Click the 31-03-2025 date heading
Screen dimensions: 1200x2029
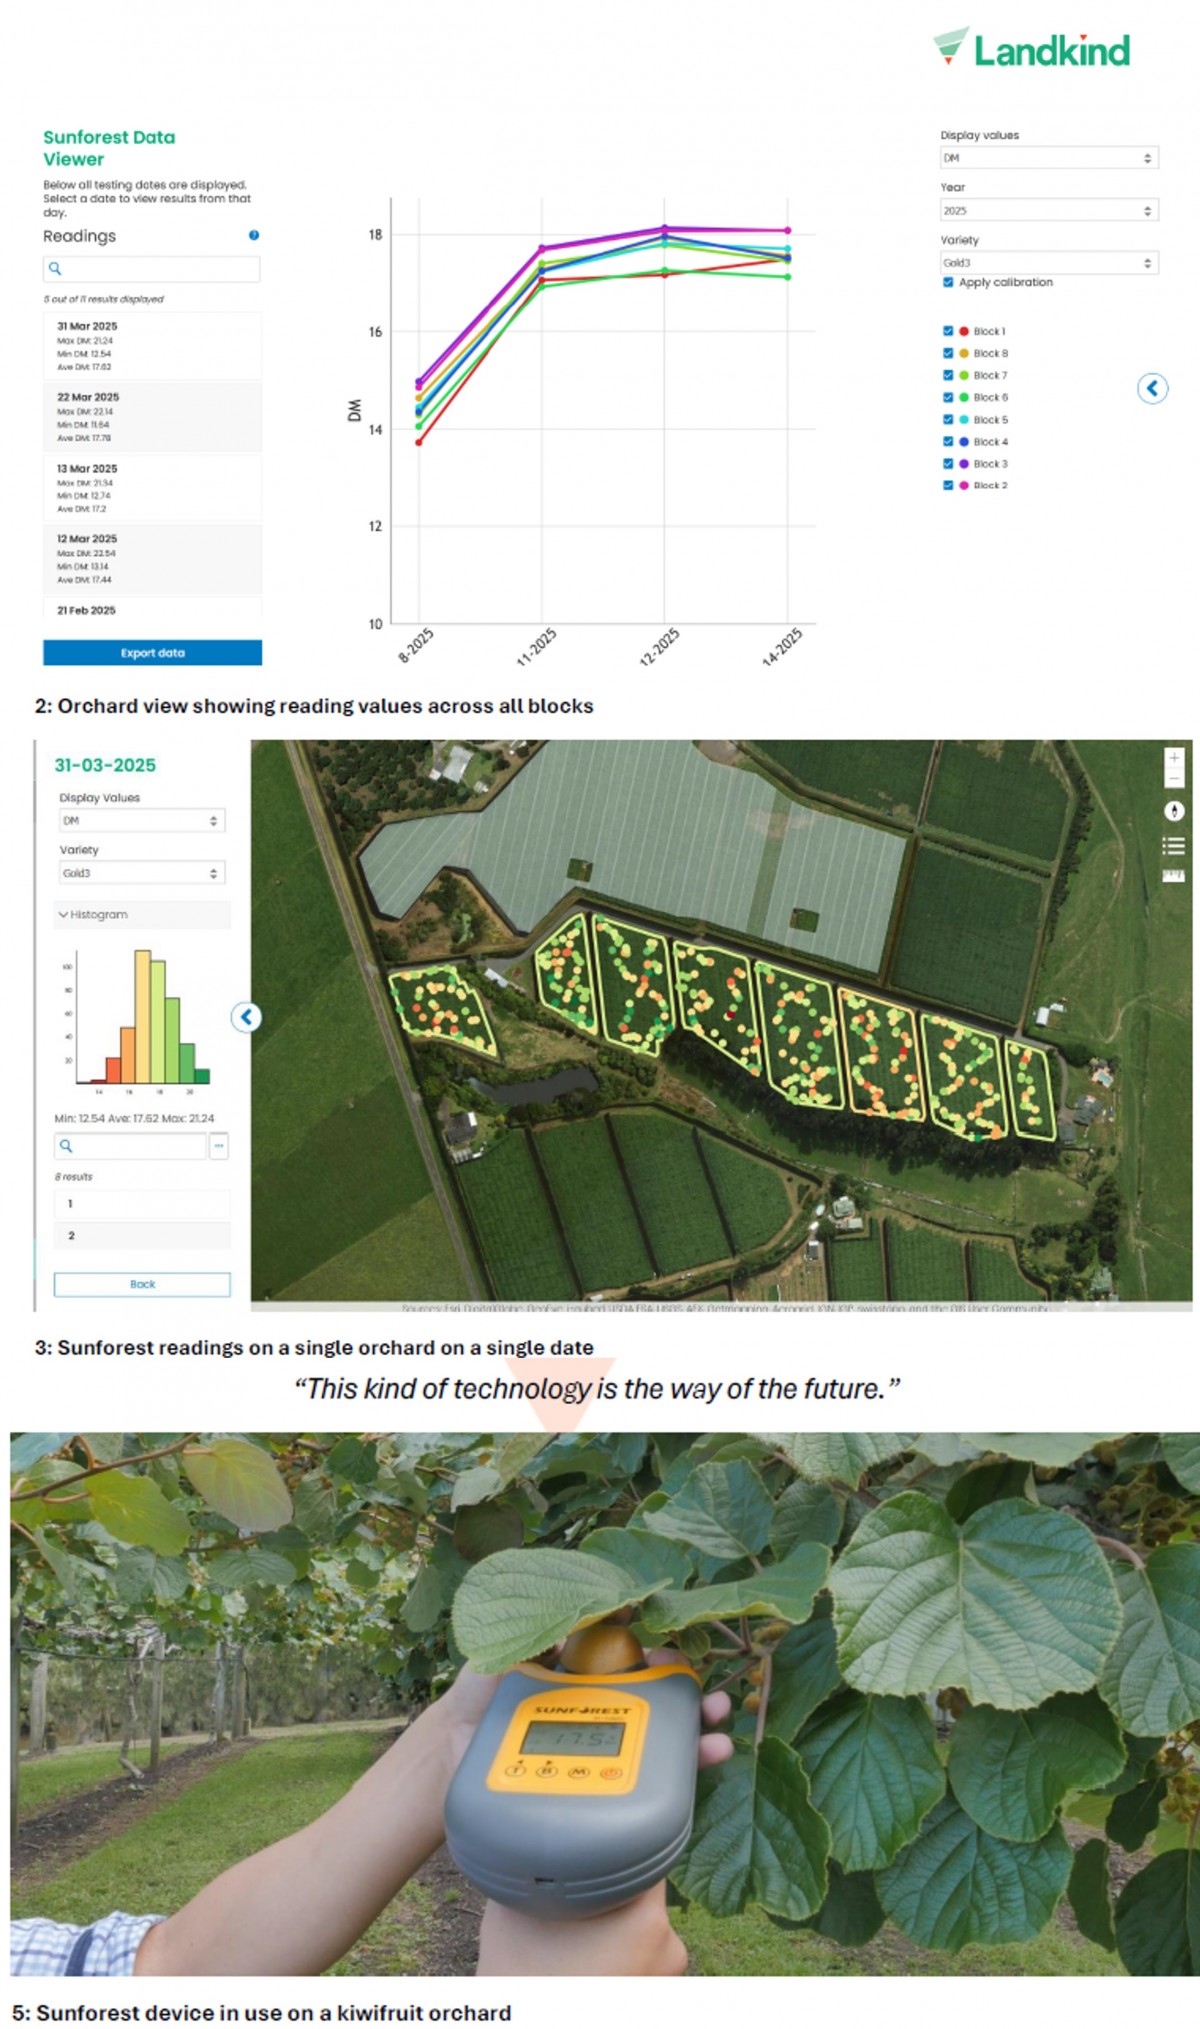105,765
